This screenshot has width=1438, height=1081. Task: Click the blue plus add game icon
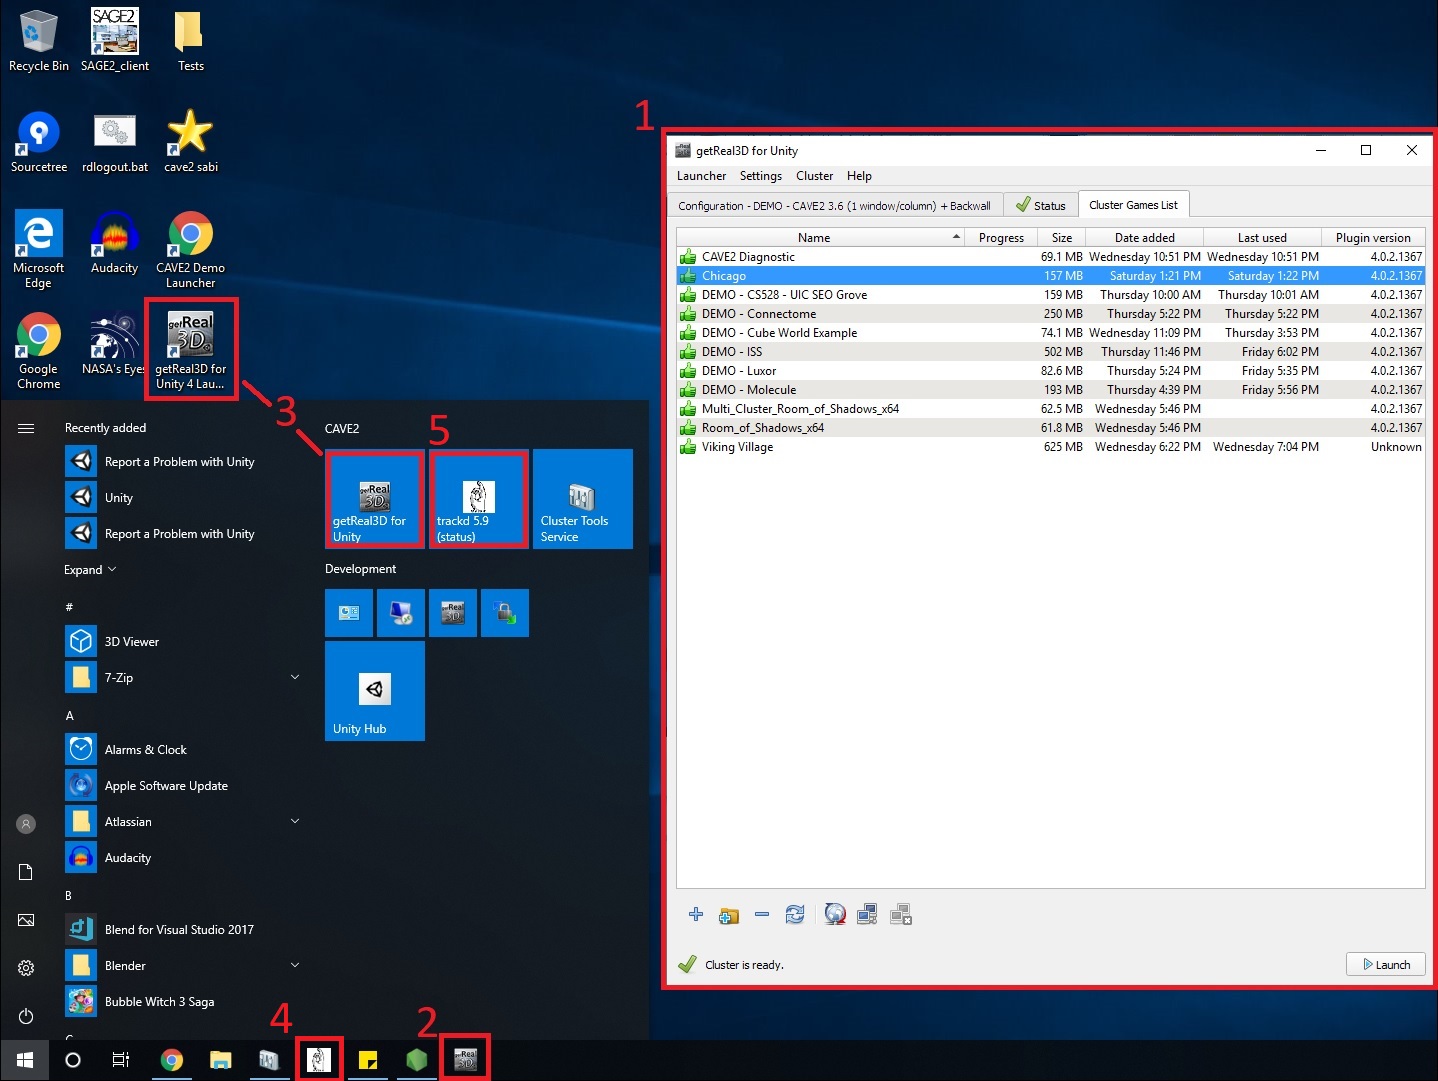696,914
